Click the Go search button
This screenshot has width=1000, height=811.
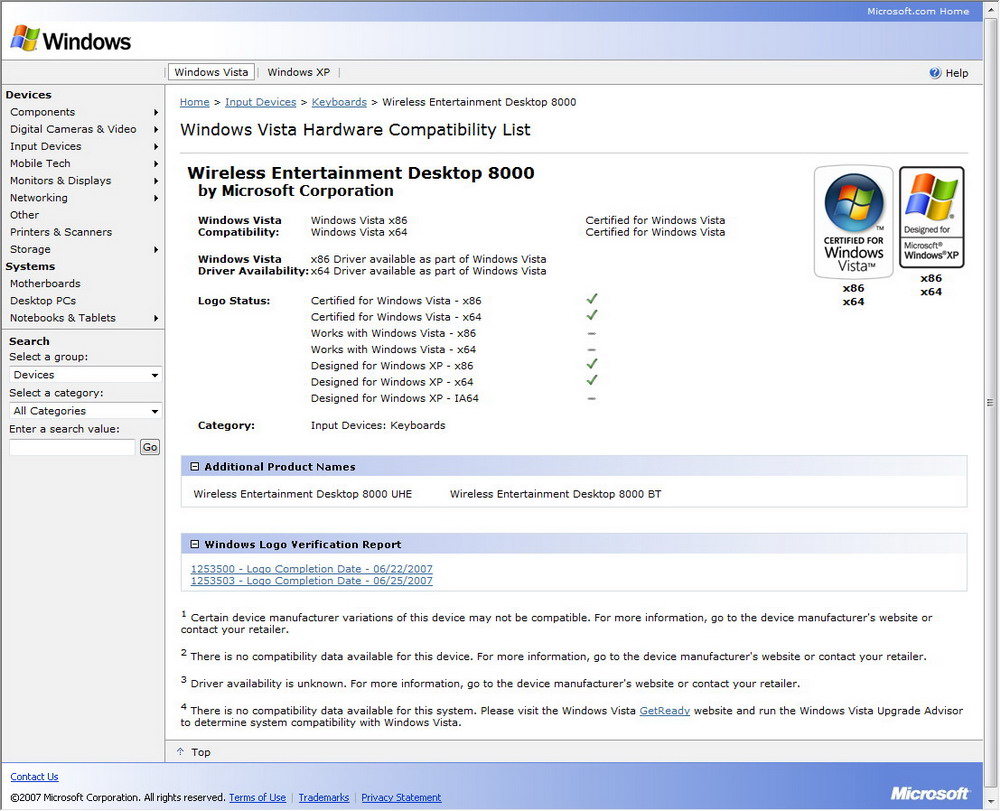(x=150, y=447)
